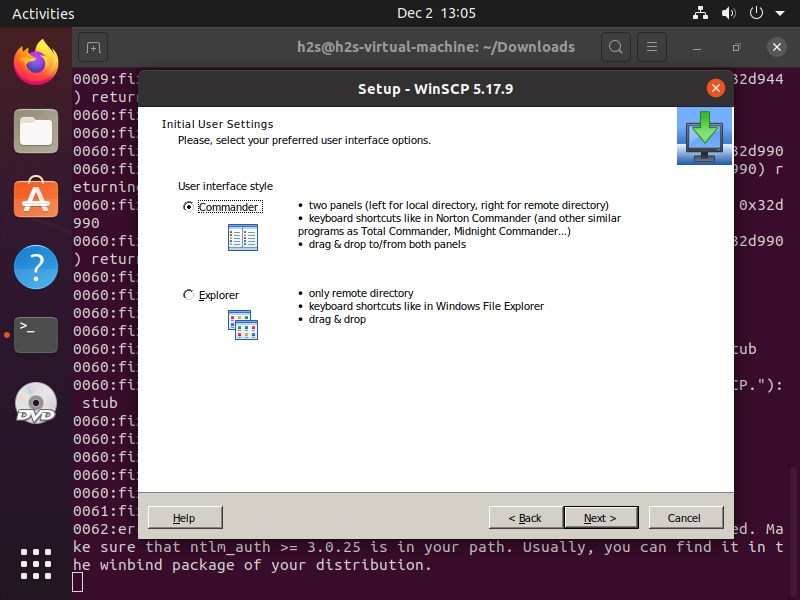800x600 pixels.
Task: Click the Help button
Action: tap(185, 518)
